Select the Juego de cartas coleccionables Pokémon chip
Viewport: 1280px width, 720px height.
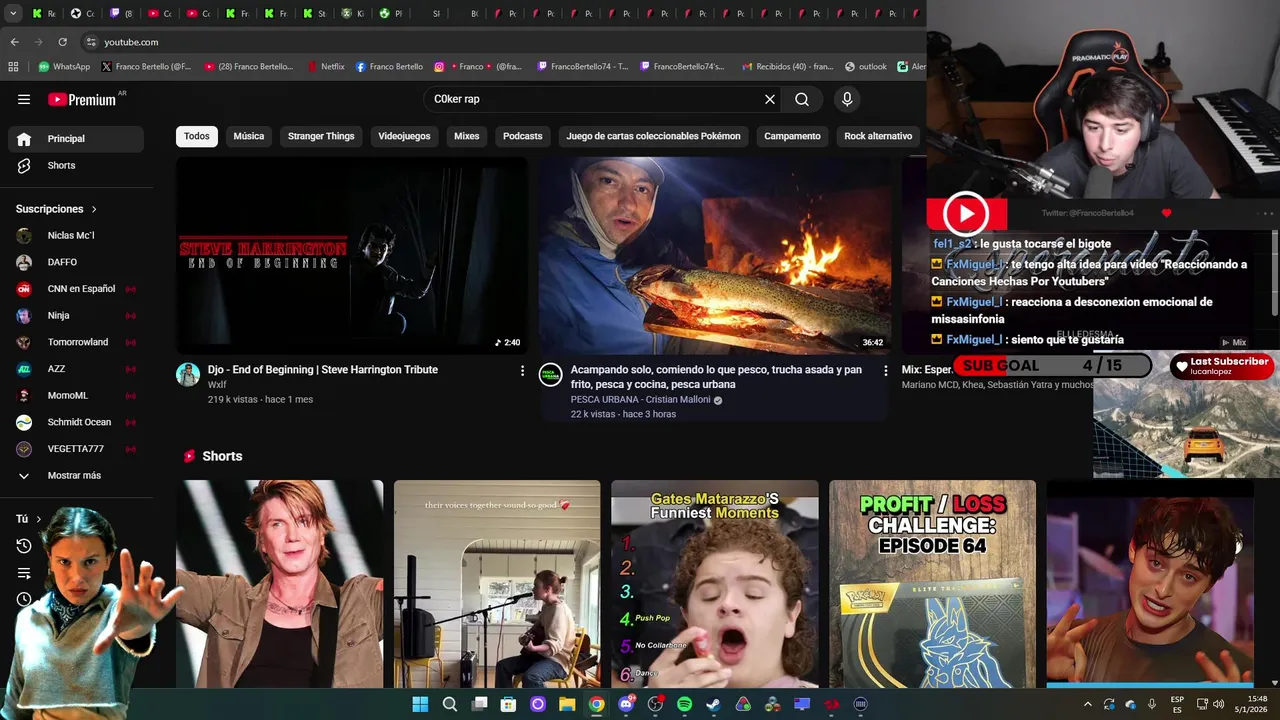653,136
